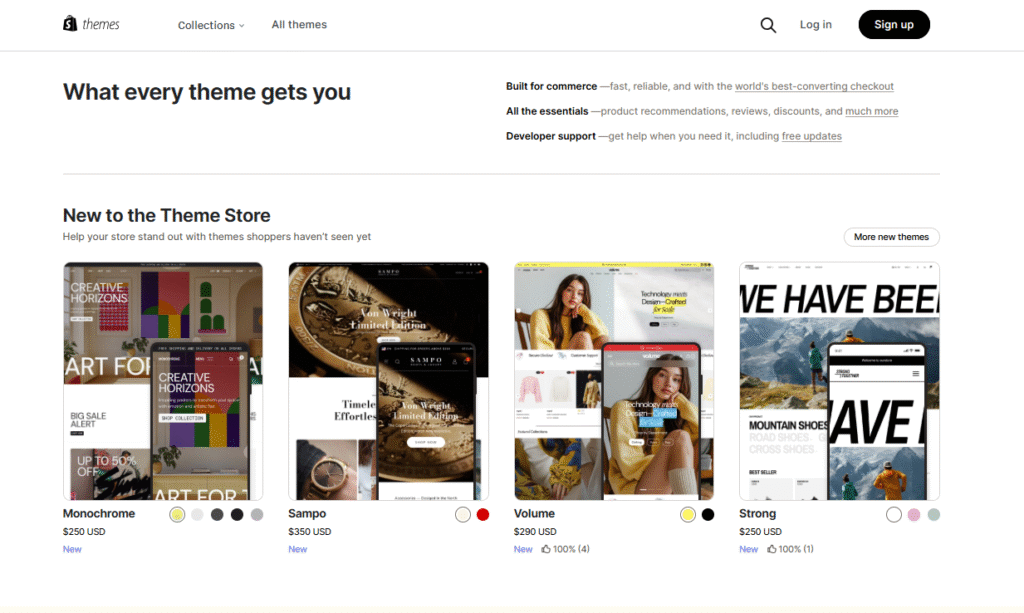Open the Monochrome theme title link
This screenshot has height=613, width=1024.
99,514
